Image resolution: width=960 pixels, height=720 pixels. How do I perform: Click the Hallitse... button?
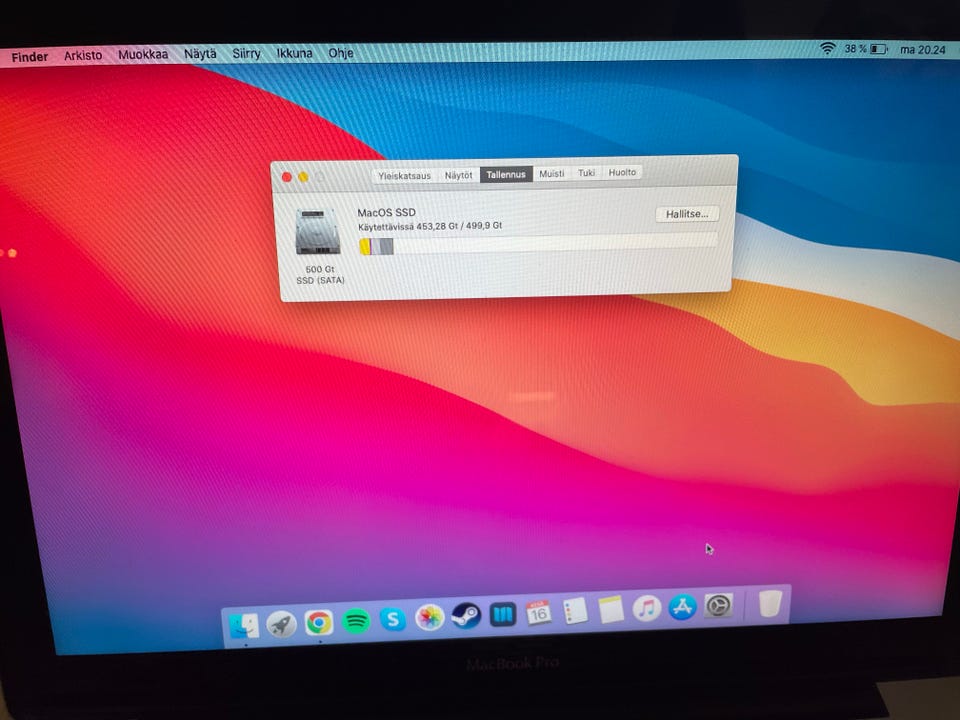[x=687, y=214]
